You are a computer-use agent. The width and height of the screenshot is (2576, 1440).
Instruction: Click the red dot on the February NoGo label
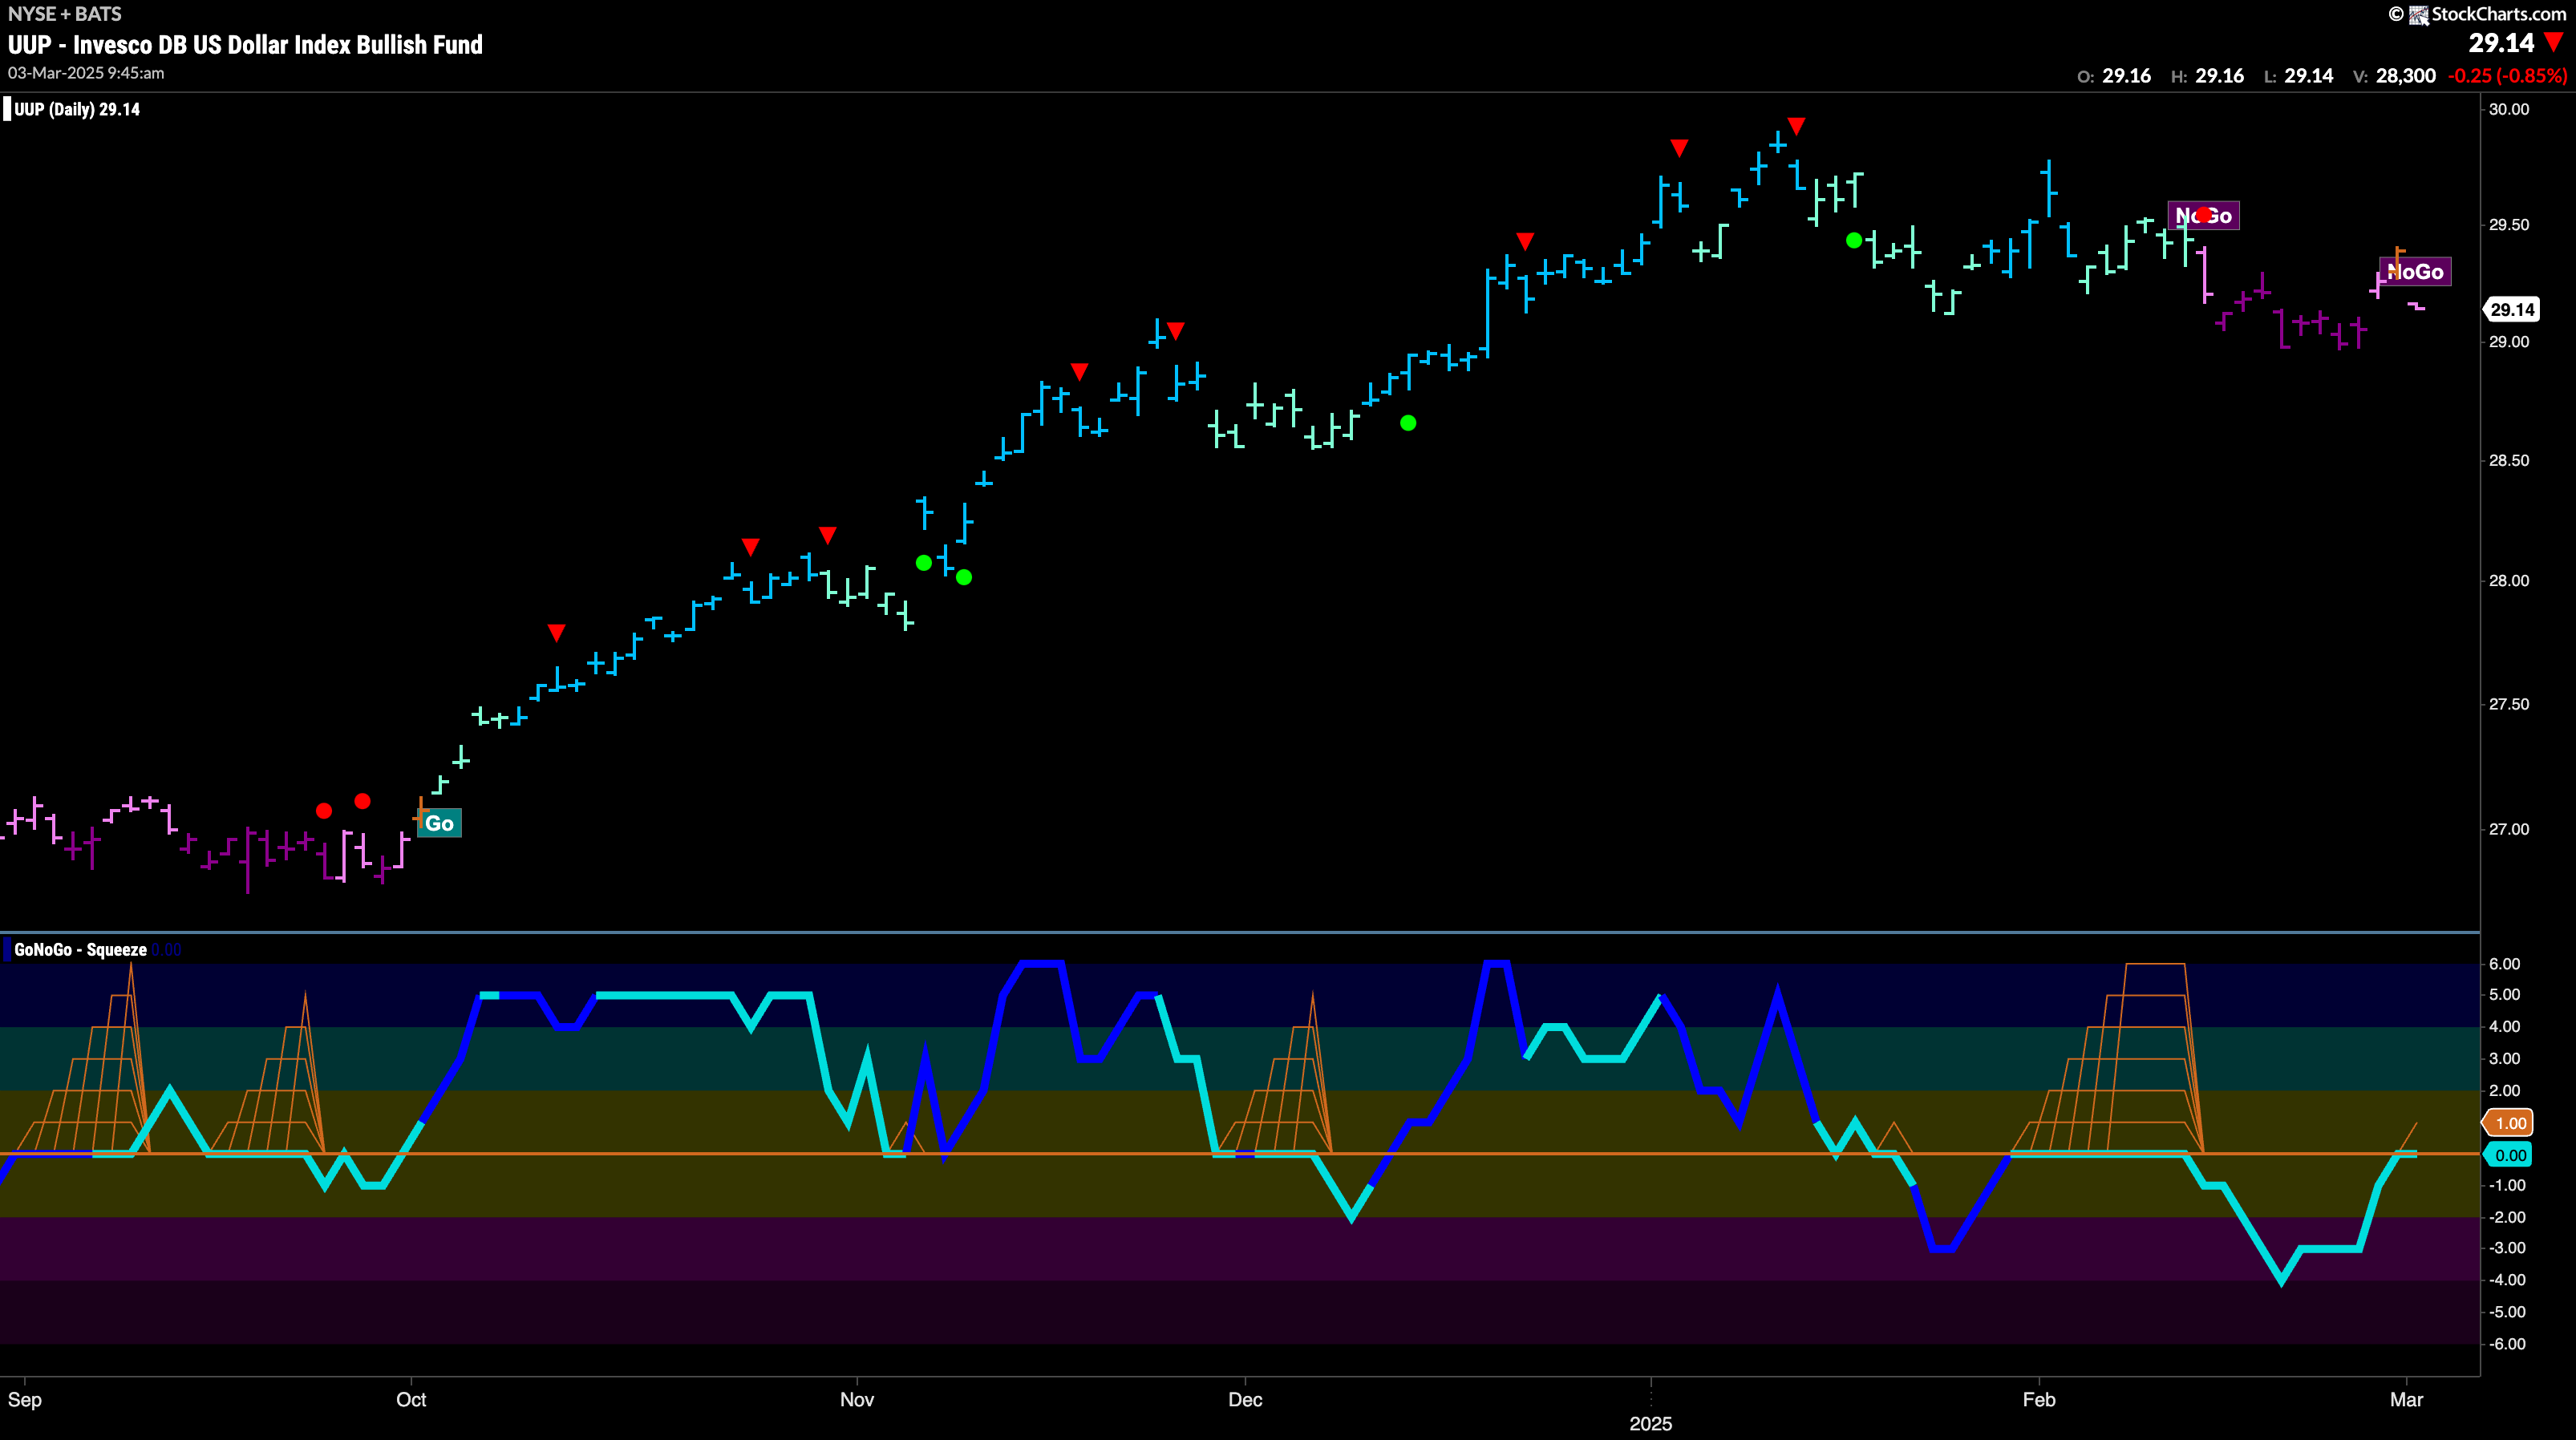tap(2204, 215)
